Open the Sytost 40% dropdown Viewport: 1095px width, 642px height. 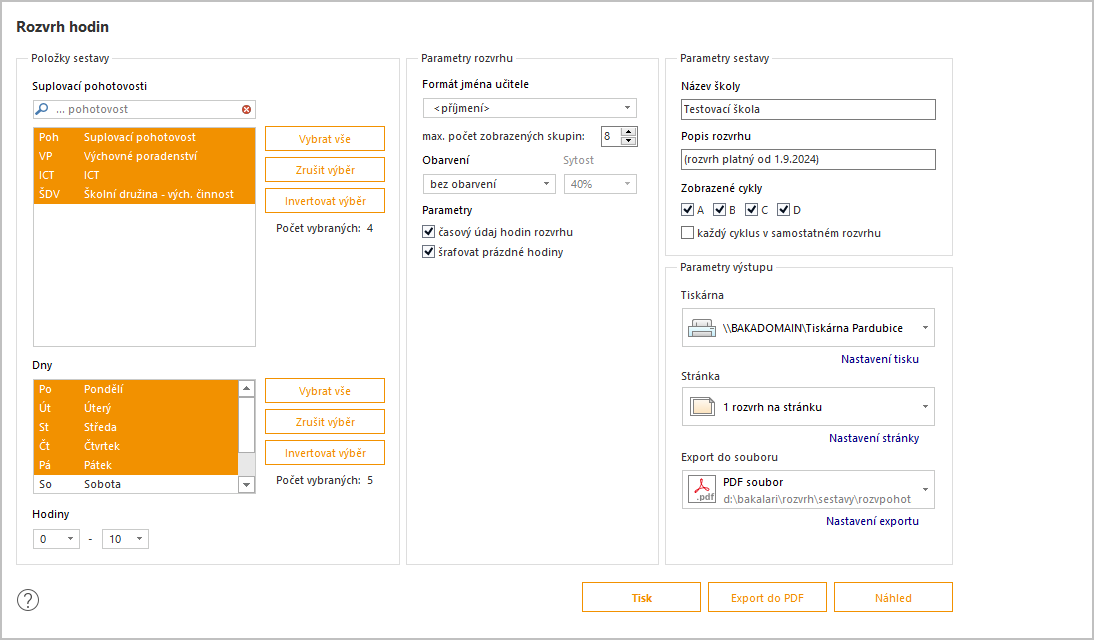(x=601, y=184)
